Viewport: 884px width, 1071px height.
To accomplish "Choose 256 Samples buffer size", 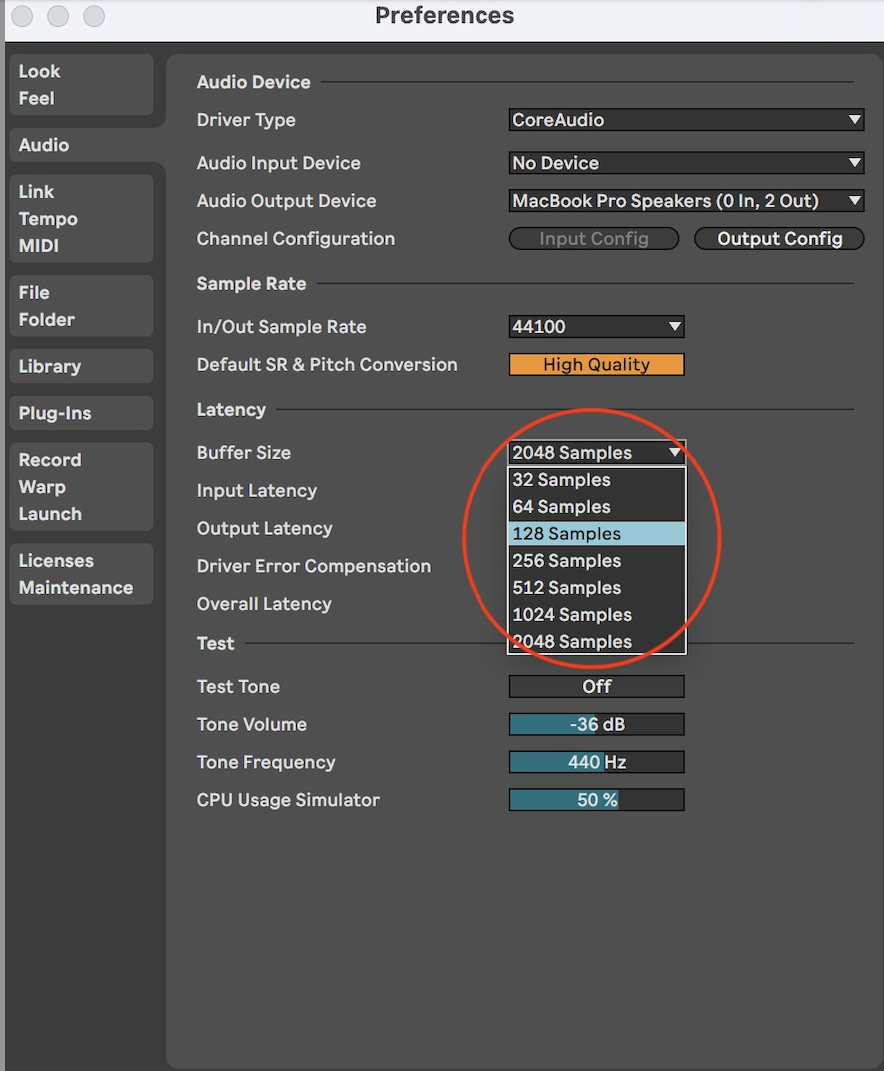I will tap(596, 561).
